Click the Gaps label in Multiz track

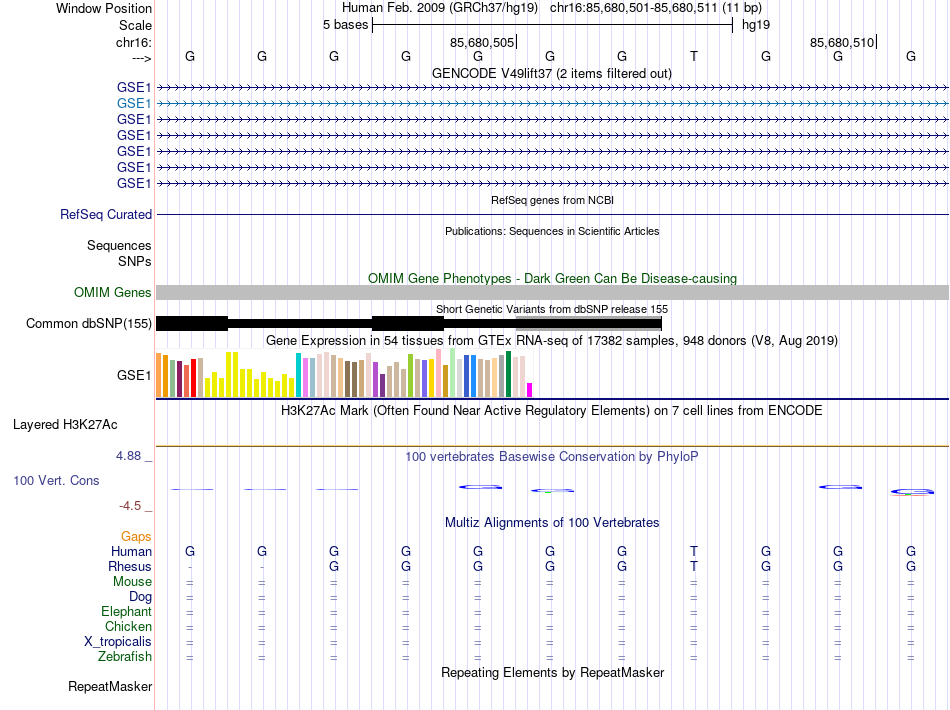pos(136,536)
